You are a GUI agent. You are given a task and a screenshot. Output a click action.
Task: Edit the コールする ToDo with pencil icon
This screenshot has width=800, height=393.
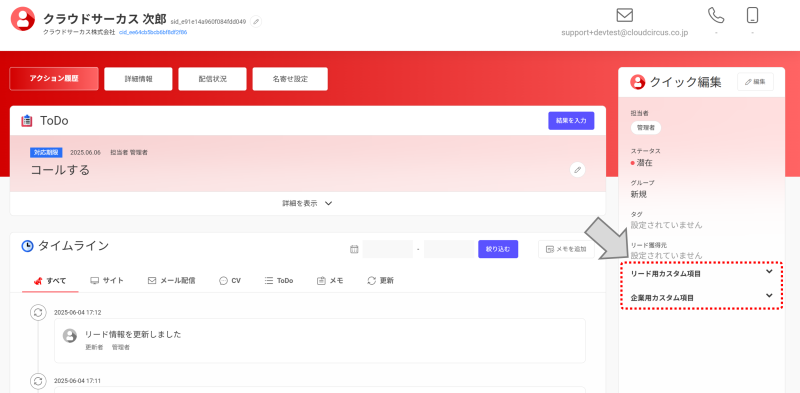pos(577,170)
